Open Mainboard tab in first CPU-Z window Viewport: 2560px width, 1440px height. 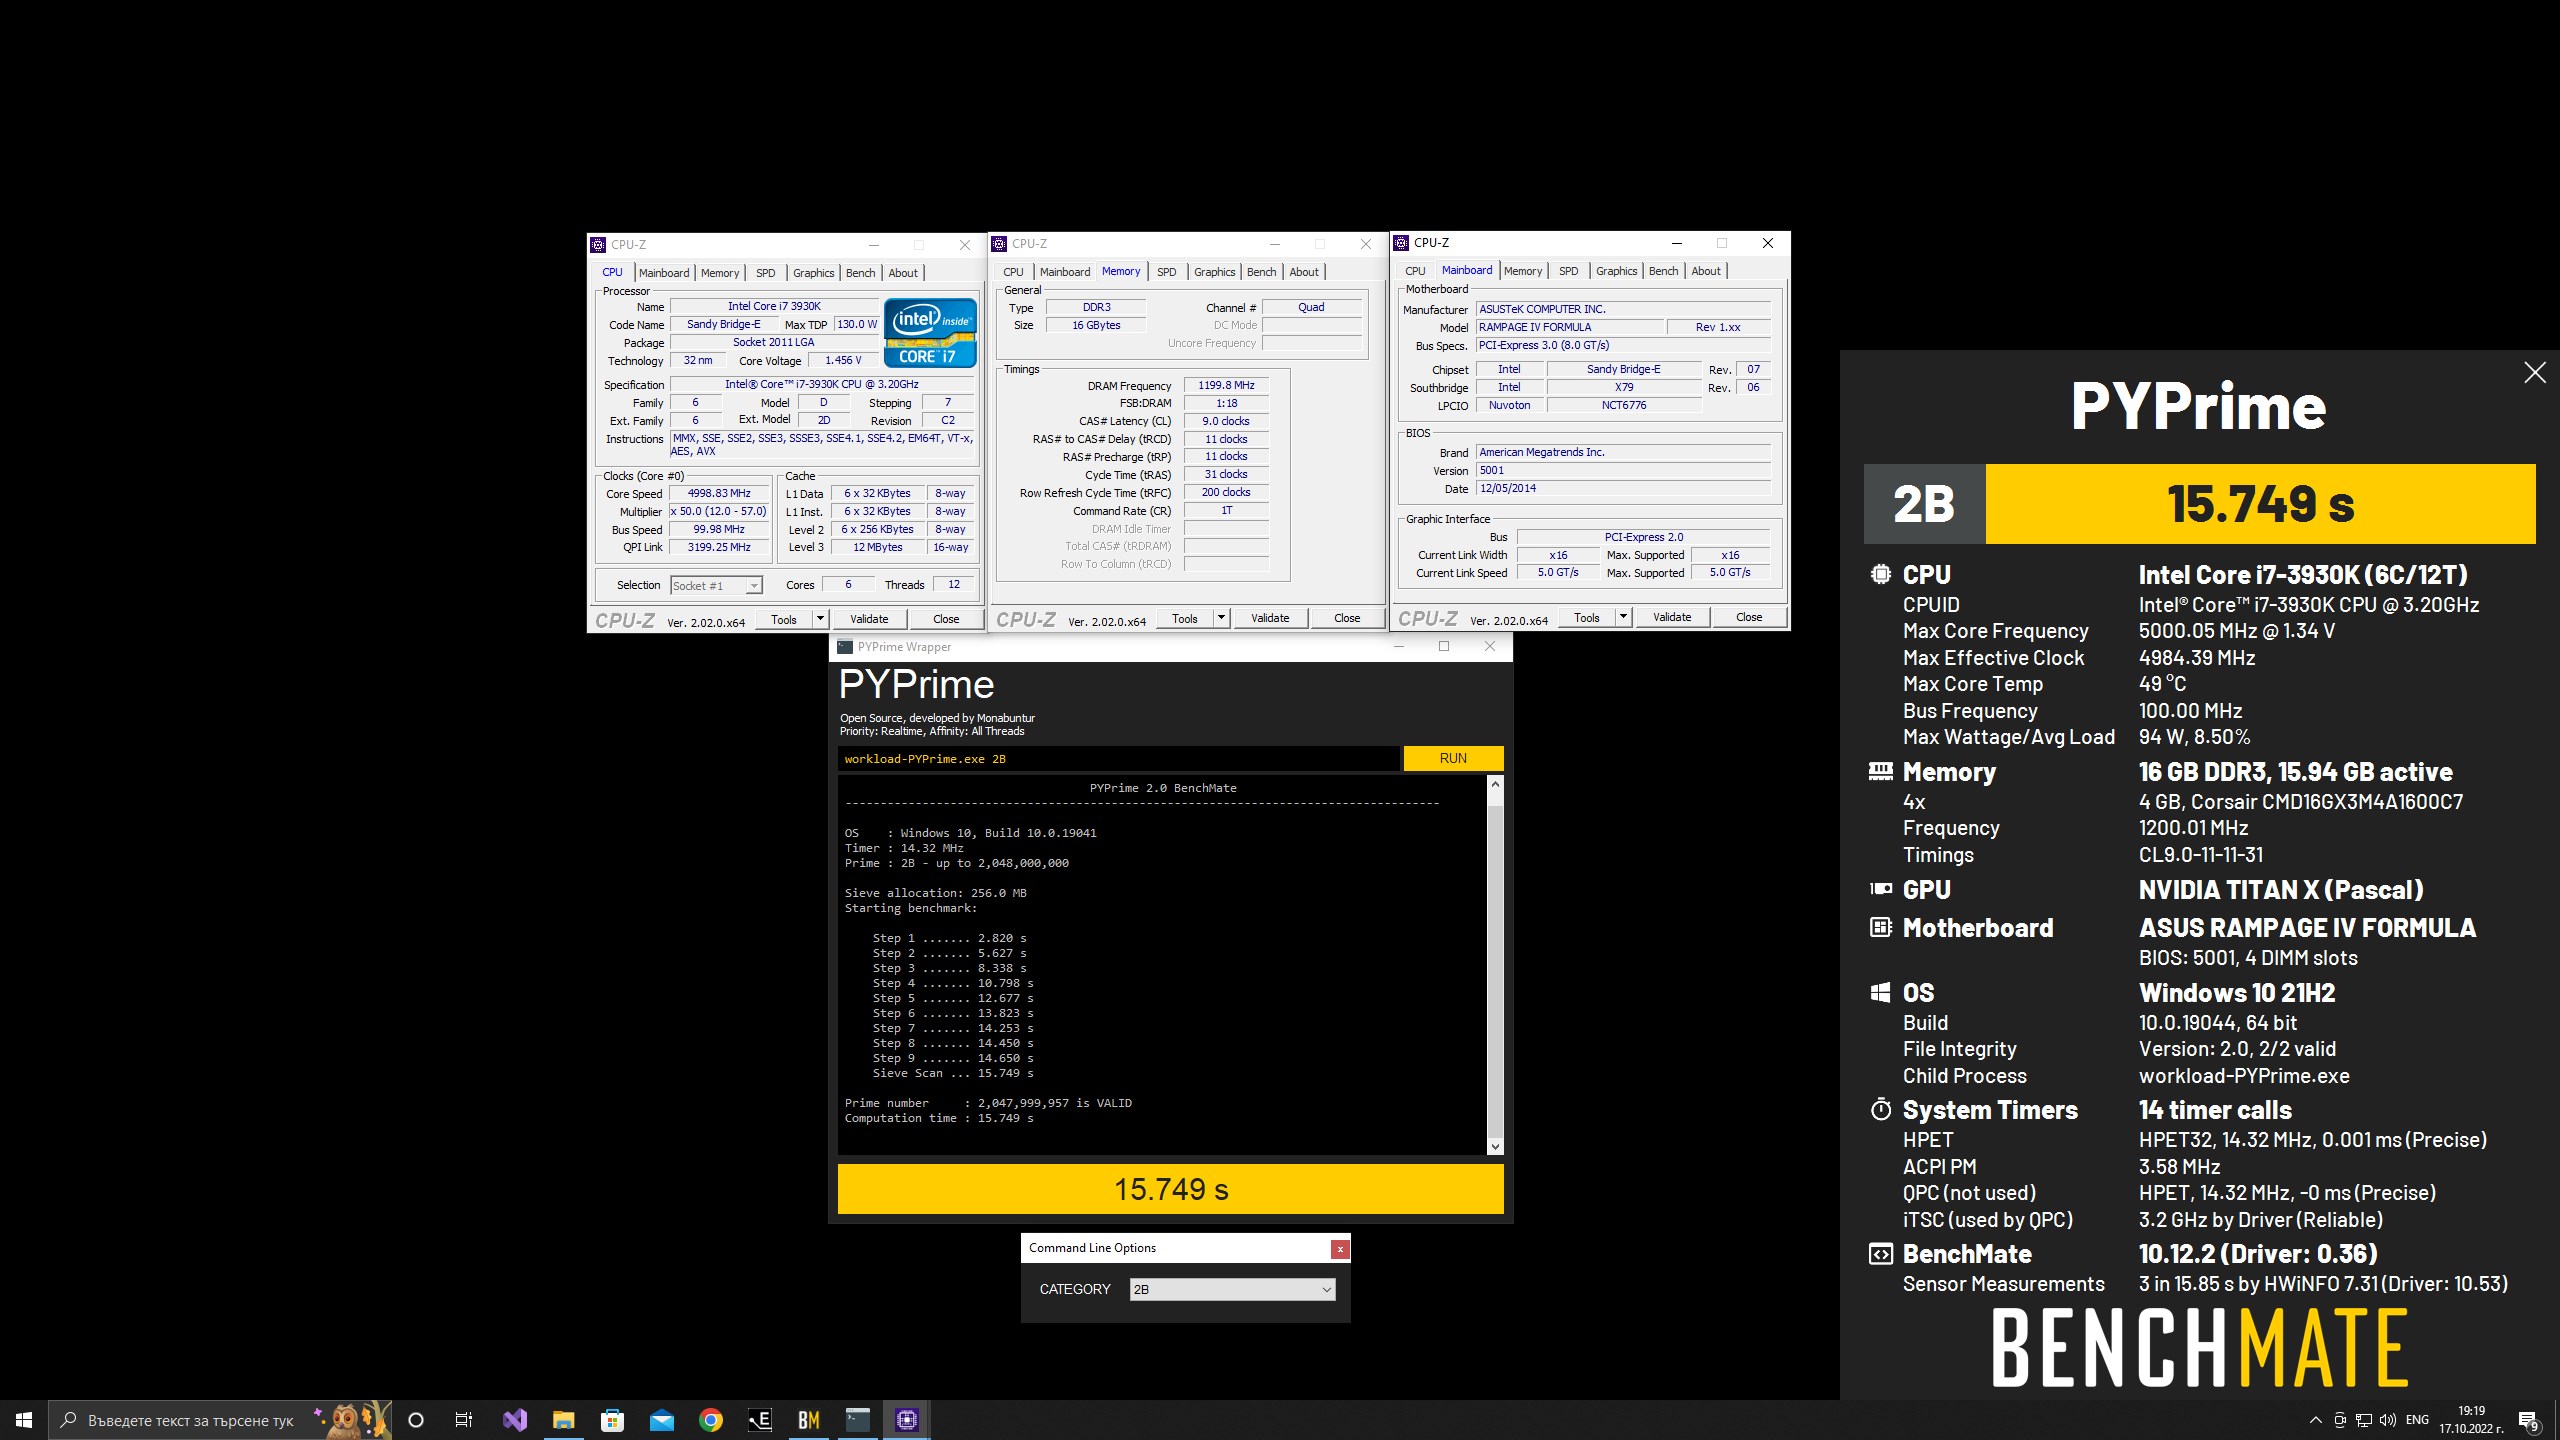coord(664,273)
